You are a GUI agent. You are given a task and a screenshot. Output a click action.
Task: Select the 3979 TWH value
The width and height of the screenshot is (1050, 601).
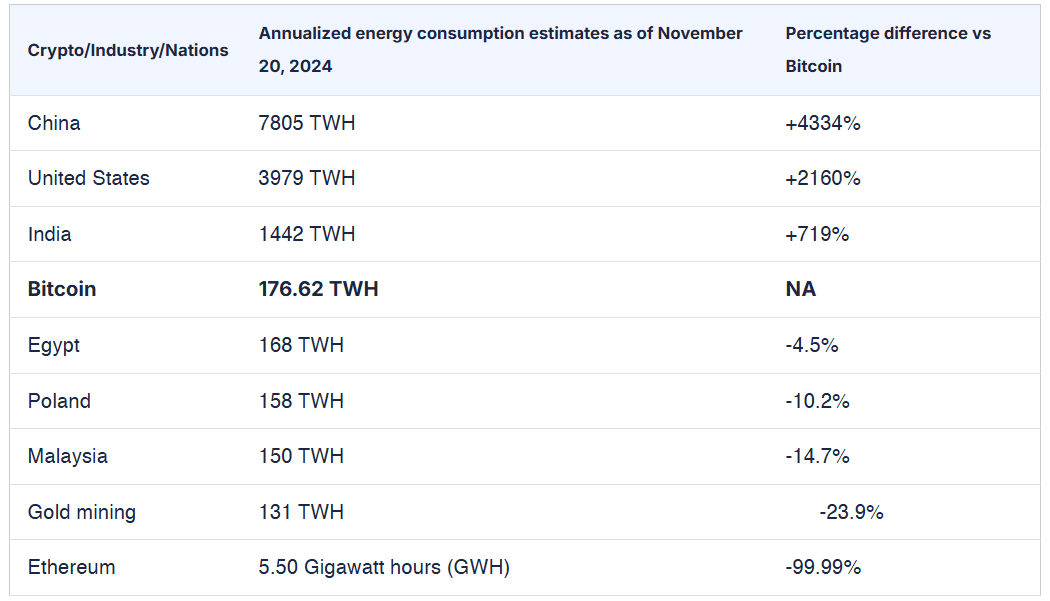tap(307, 178)
